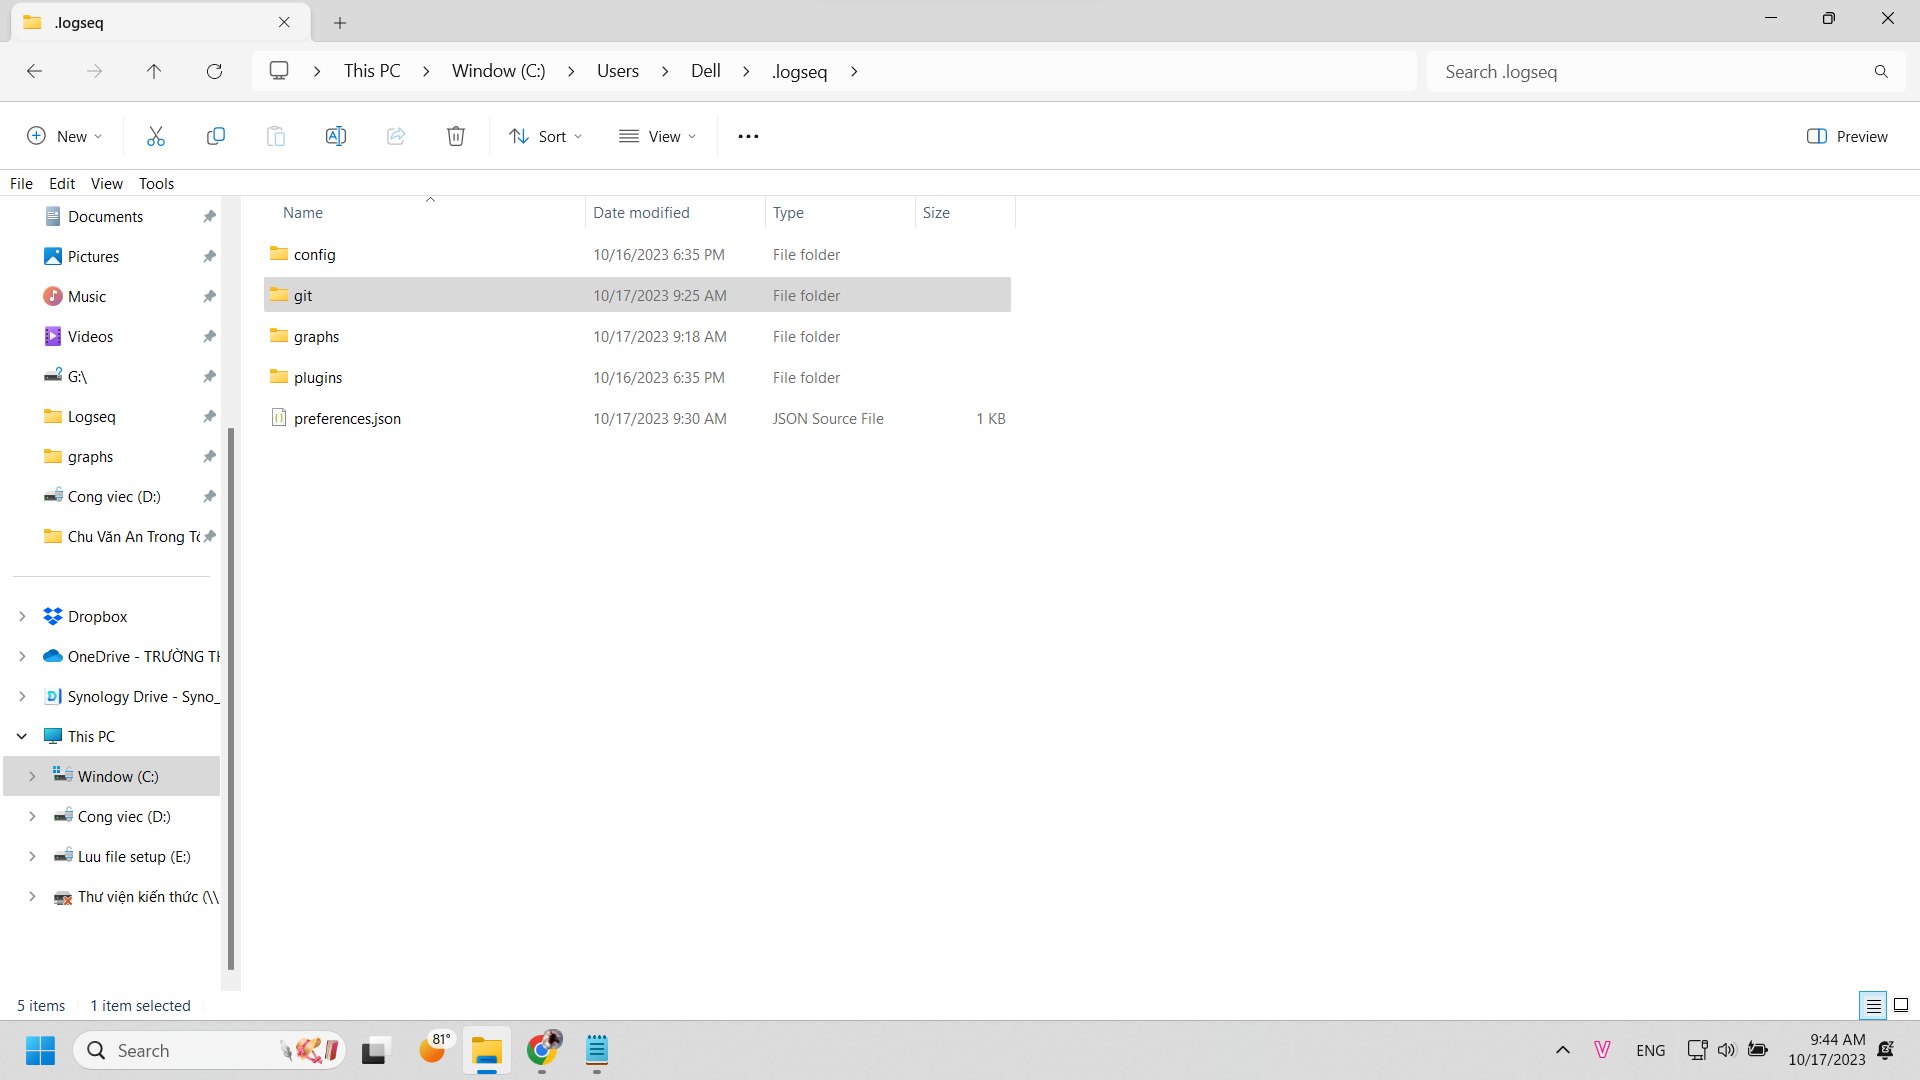Screen dimensions: 1920x1080
Task: Click the Paste clipboard icon
Action: click(x=275, y=136)
